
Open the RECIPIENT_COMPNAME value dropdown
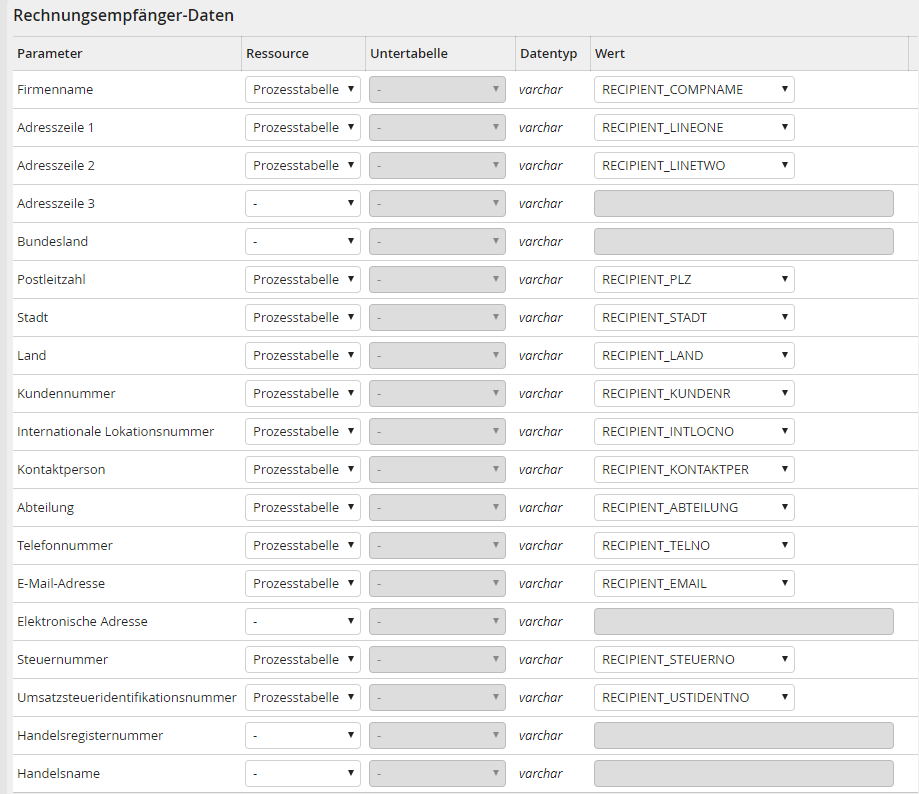pos(694,90)
